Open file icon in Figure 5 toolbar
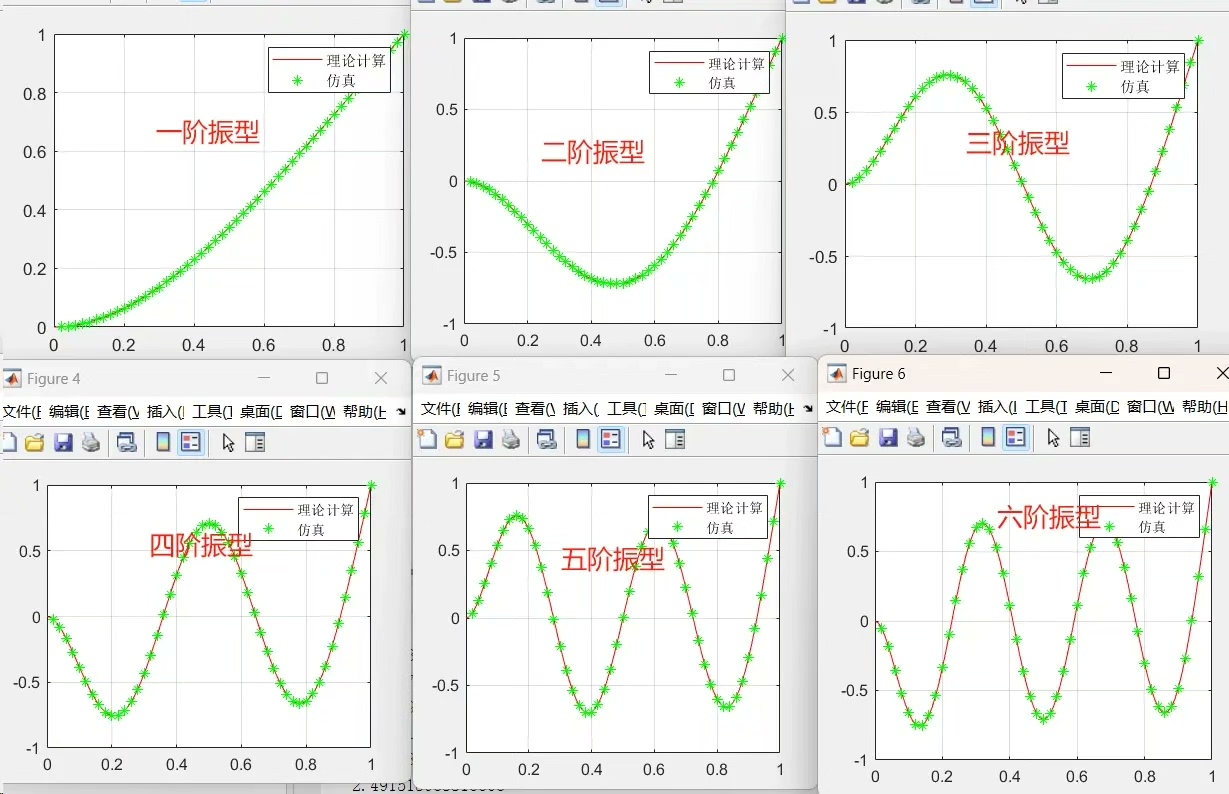The height and width of the screenshot is (794, 1229). 455,438
